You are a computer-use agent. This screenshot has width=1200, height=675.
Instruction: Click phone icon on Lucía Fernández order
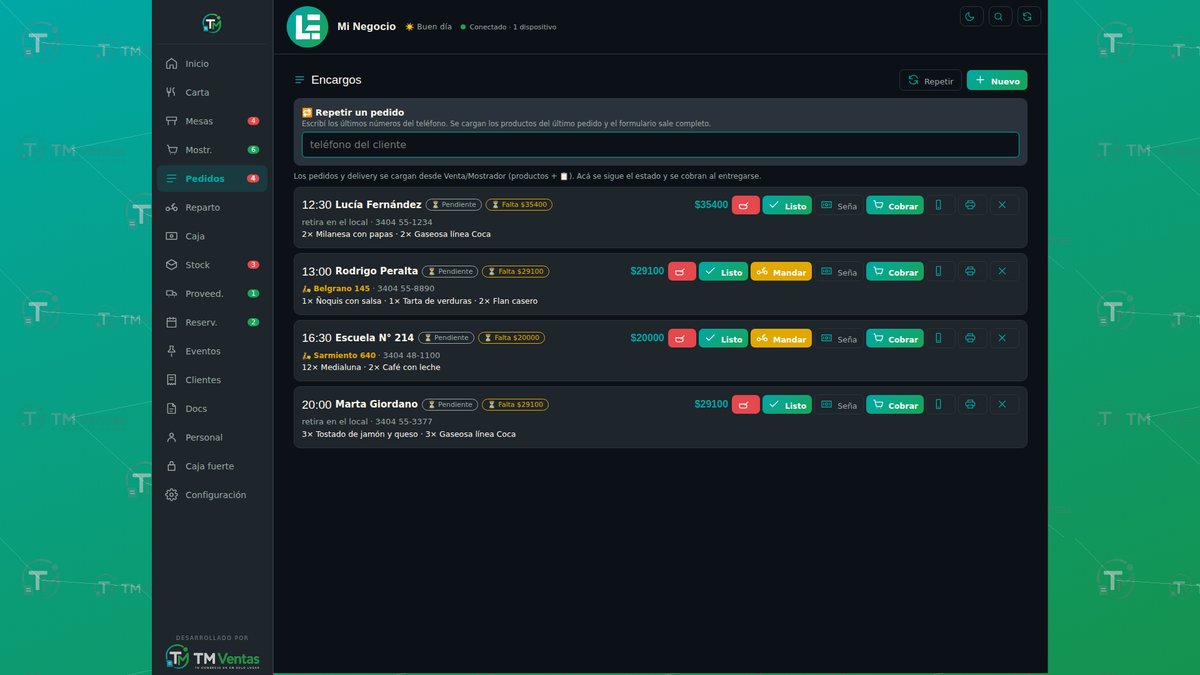[x=939, y=205]
